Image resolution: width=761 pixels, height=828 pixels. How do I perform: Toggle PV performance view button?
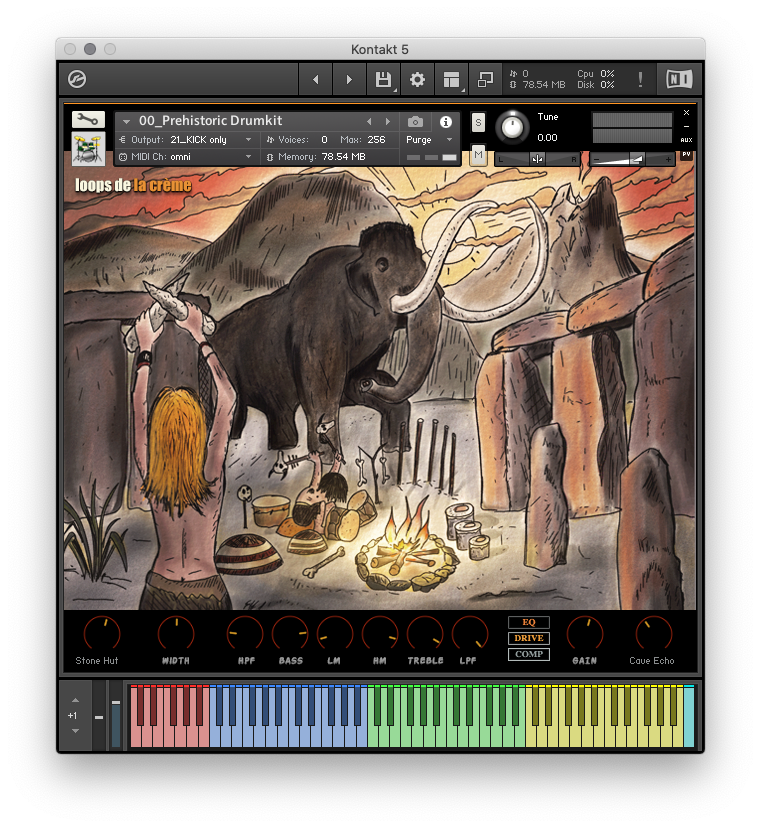point(686,154)
